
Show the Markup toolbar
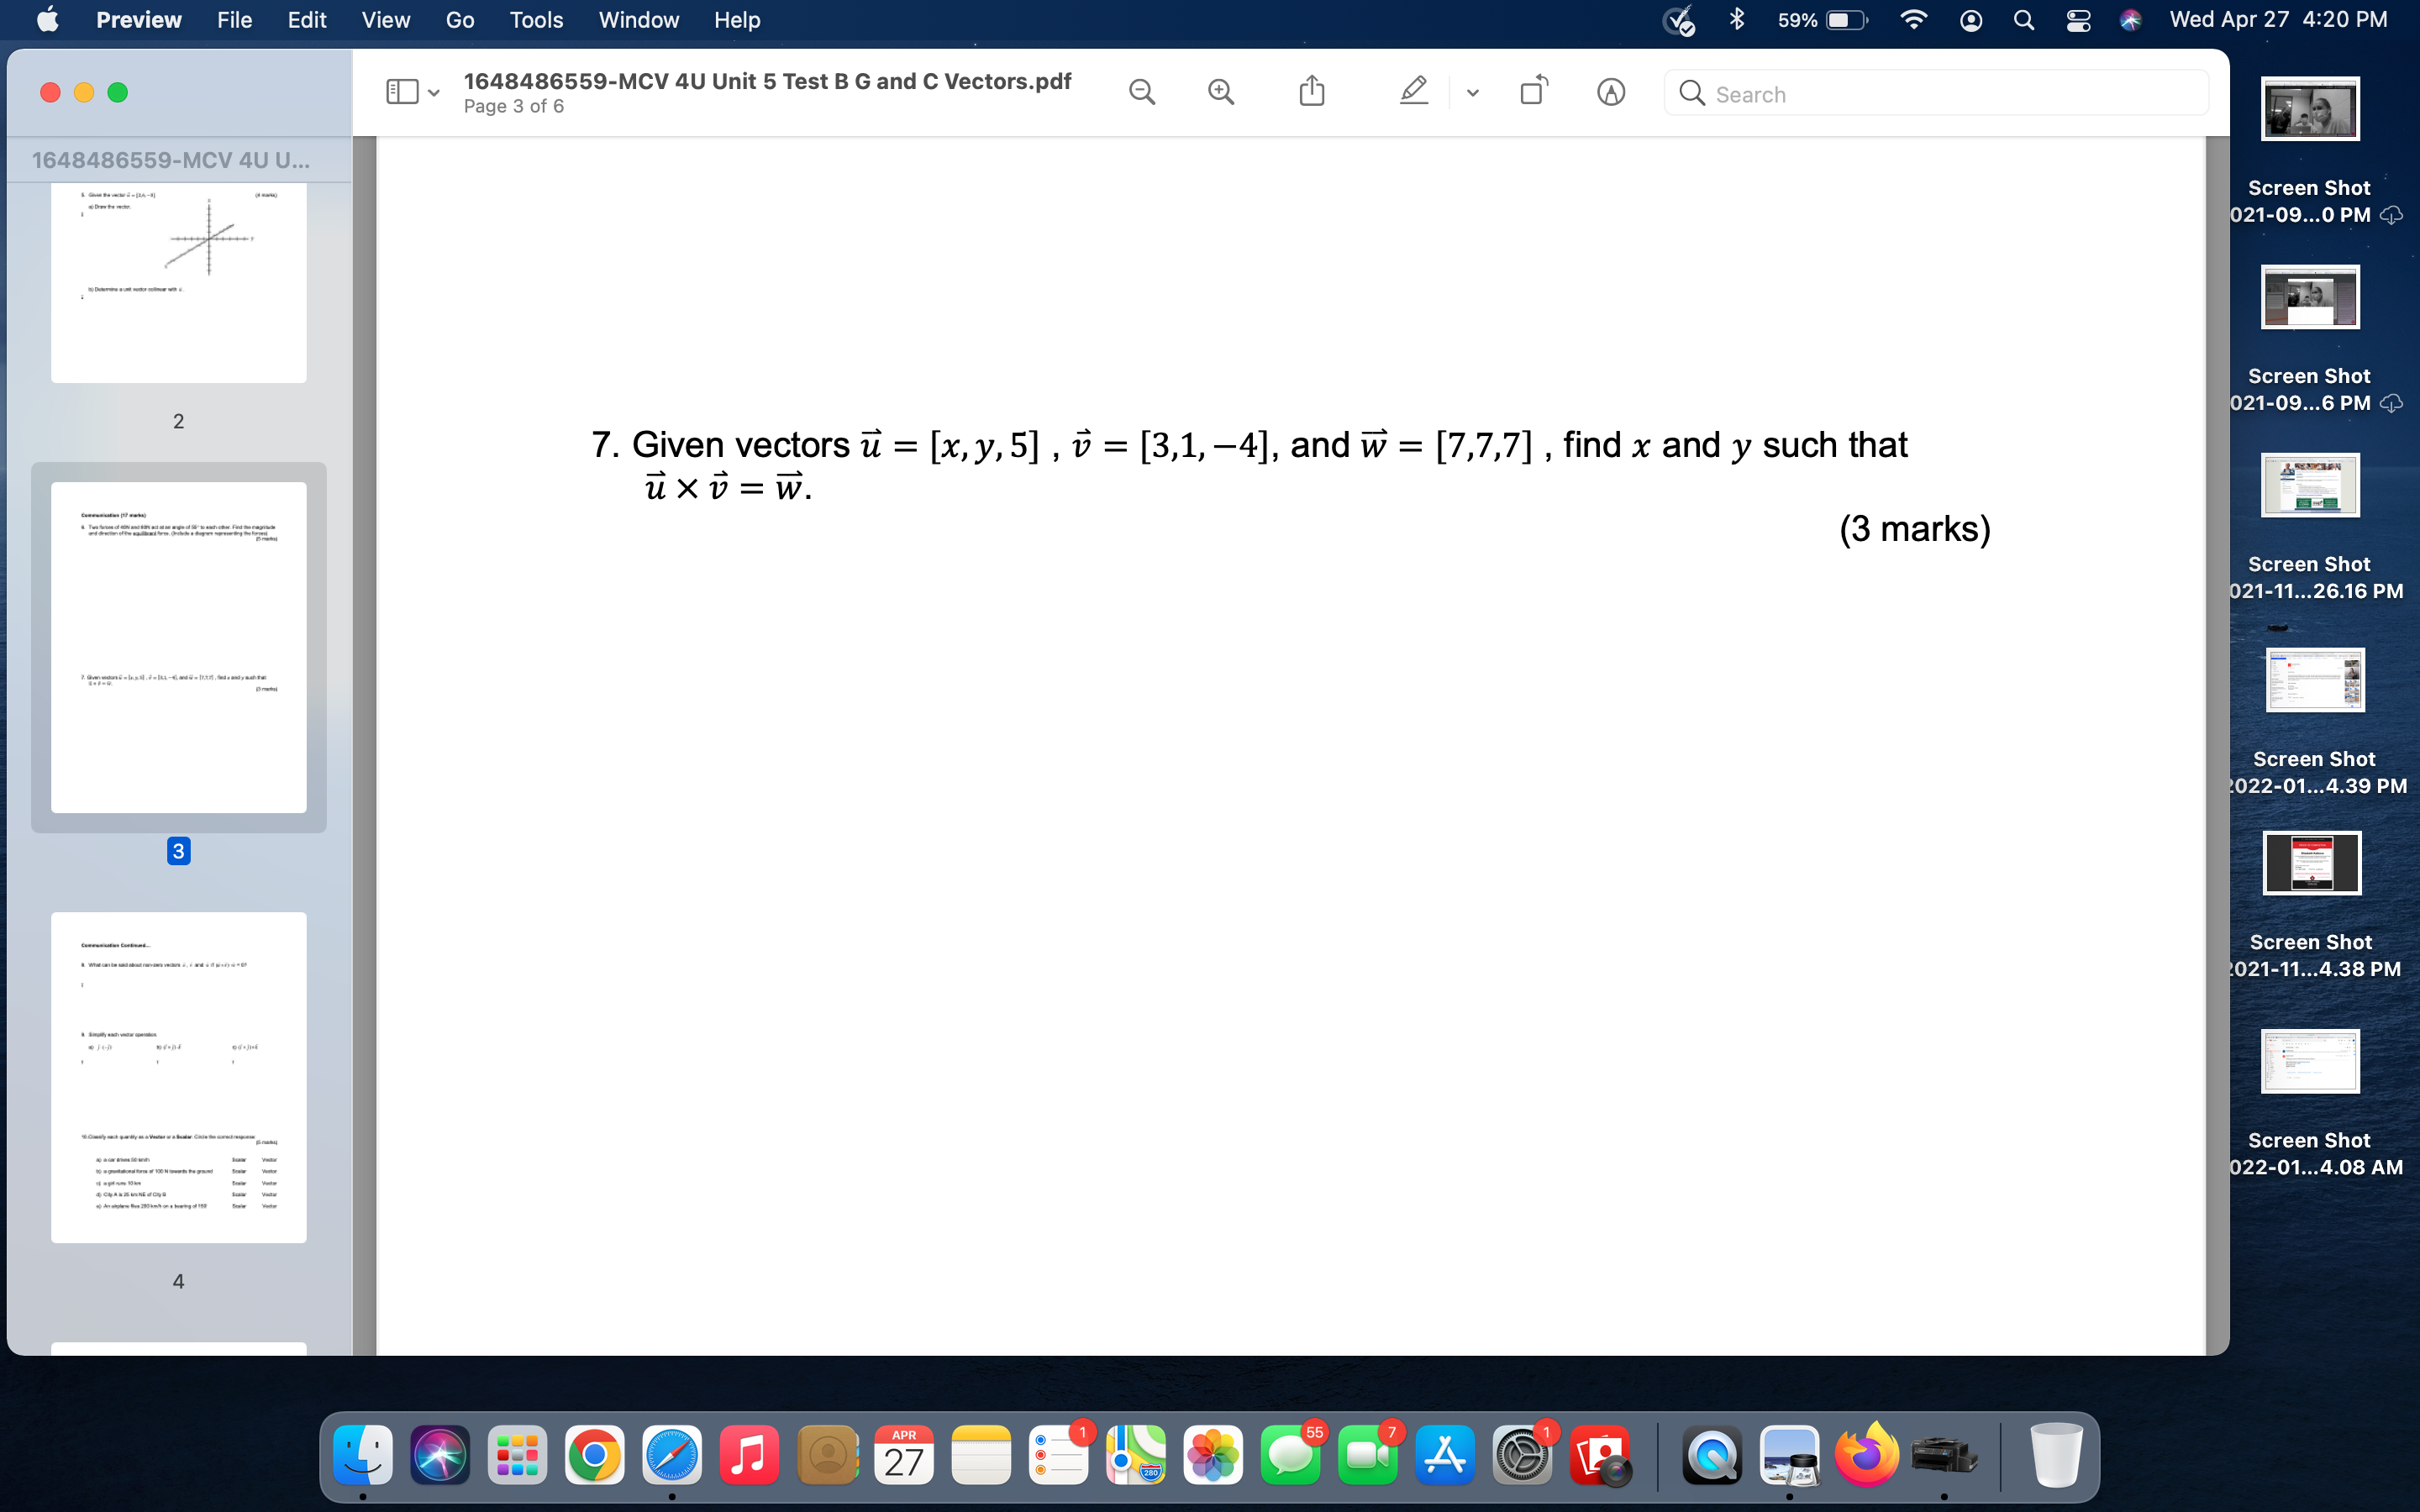click(x=1610, y=93)
